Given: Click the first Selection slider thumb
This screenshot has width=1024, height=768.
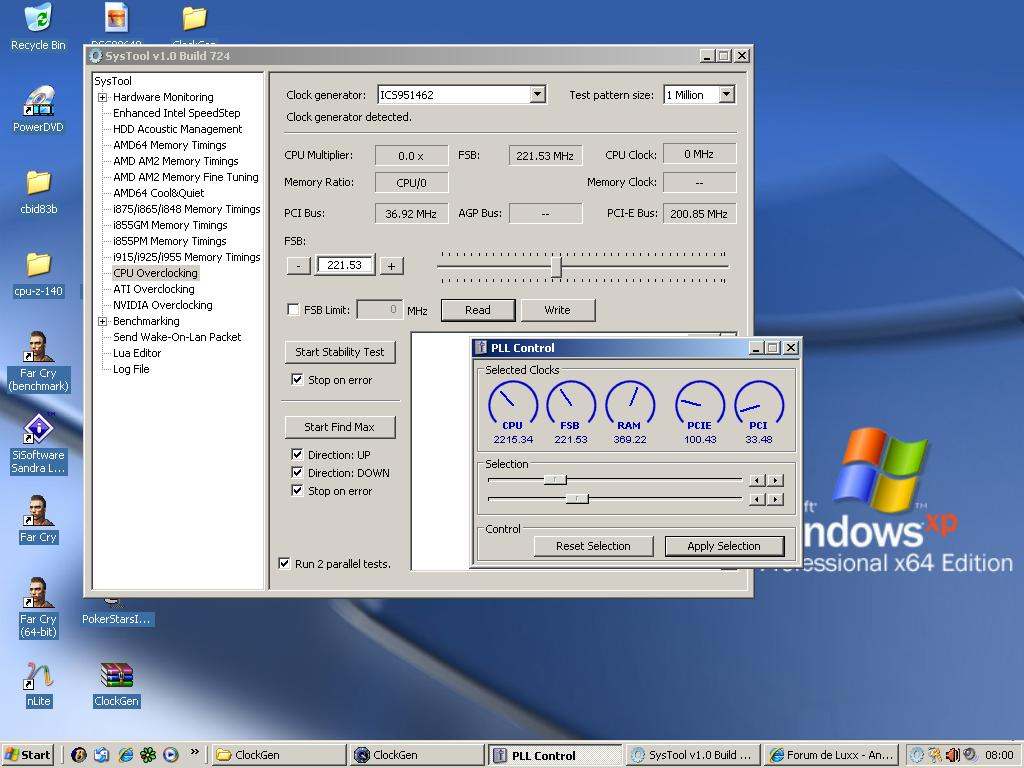Looking at the screenshot, I should pos(555,480).
